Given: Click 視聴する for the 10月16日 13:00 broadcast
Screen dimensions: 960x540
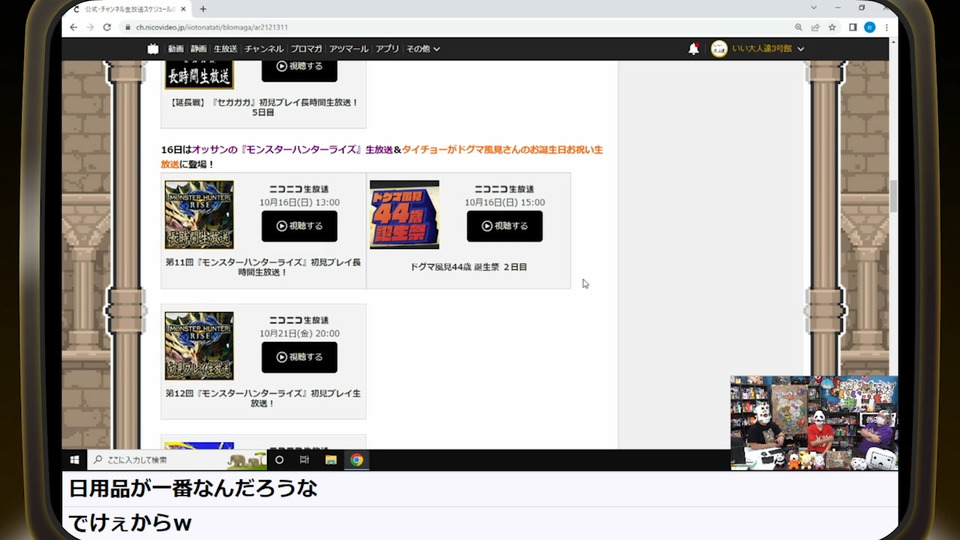Looking at the screenshot, I should [x=299, y=226].
